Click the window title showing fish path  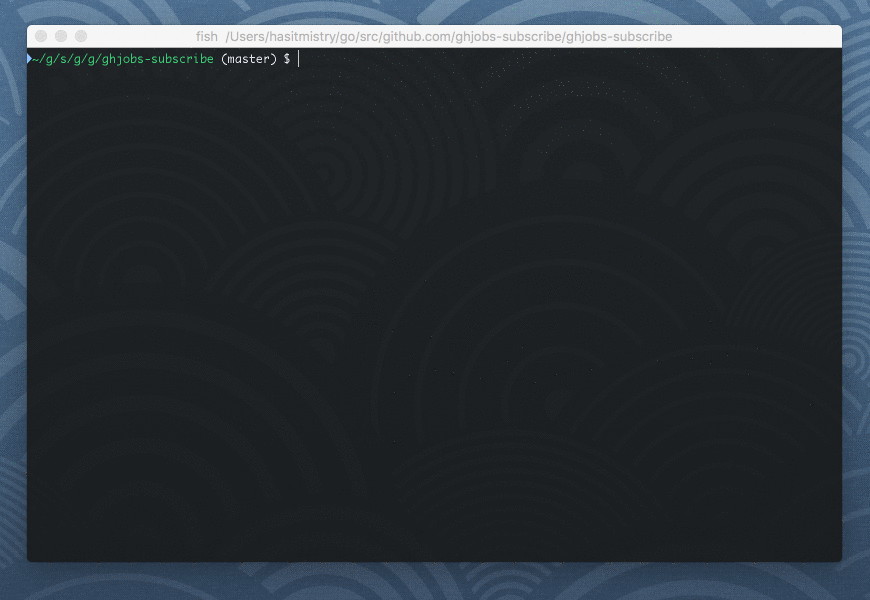pos(434,37)
